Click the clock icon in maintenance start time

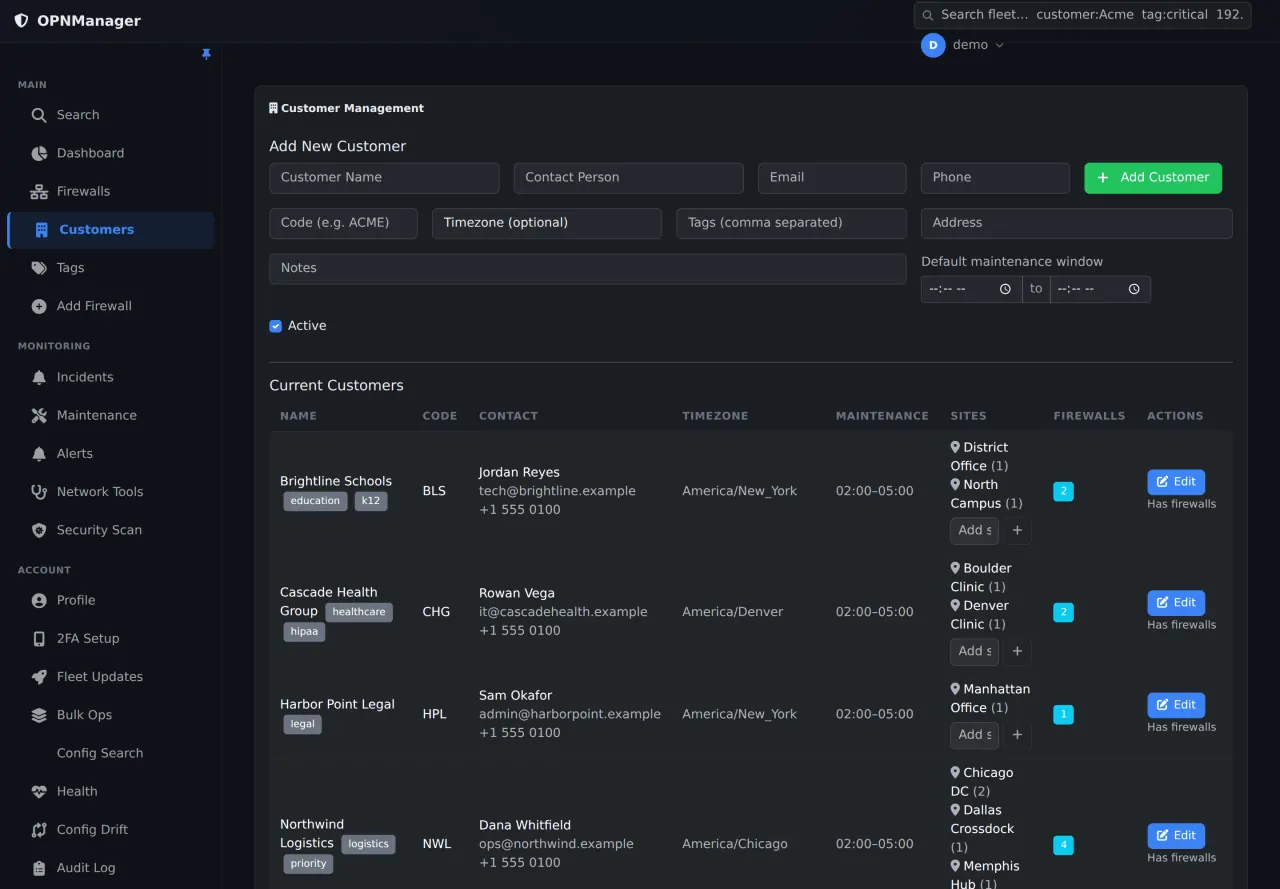tap(1005, 289)
